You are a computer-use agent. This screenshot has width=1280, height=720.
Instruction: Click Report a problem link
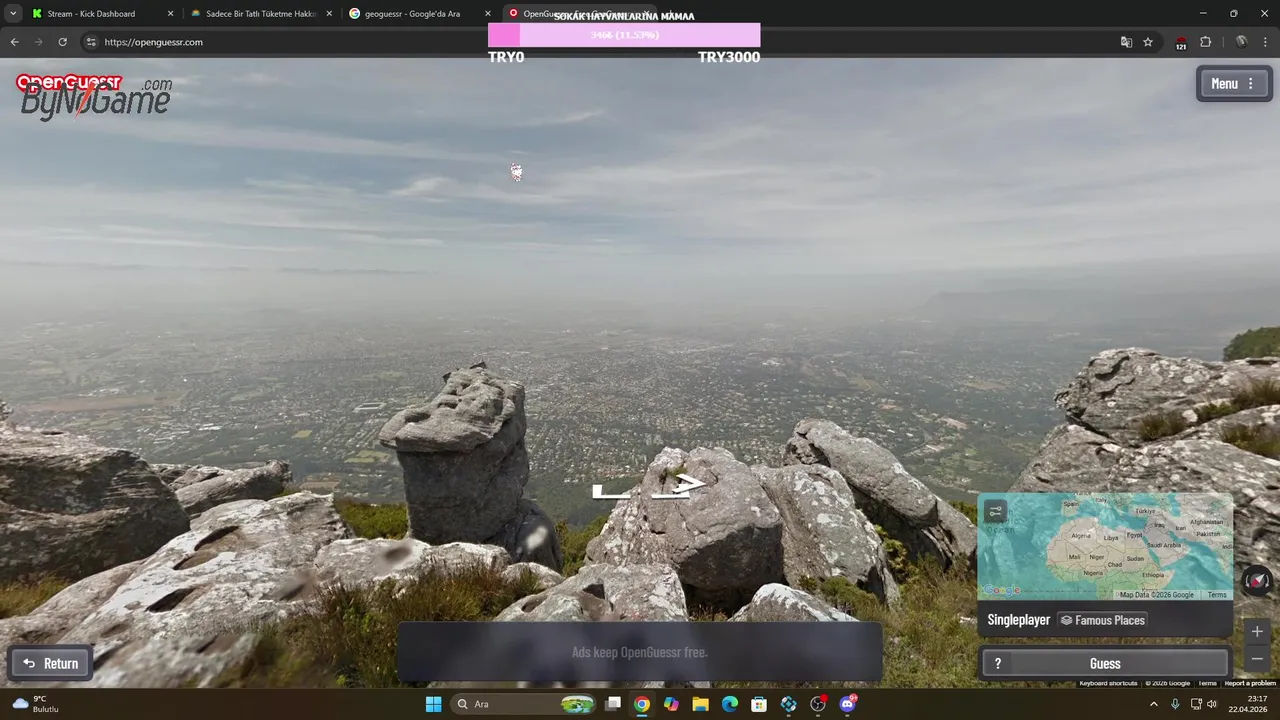pyautogui.click(x=1250, y=683)
